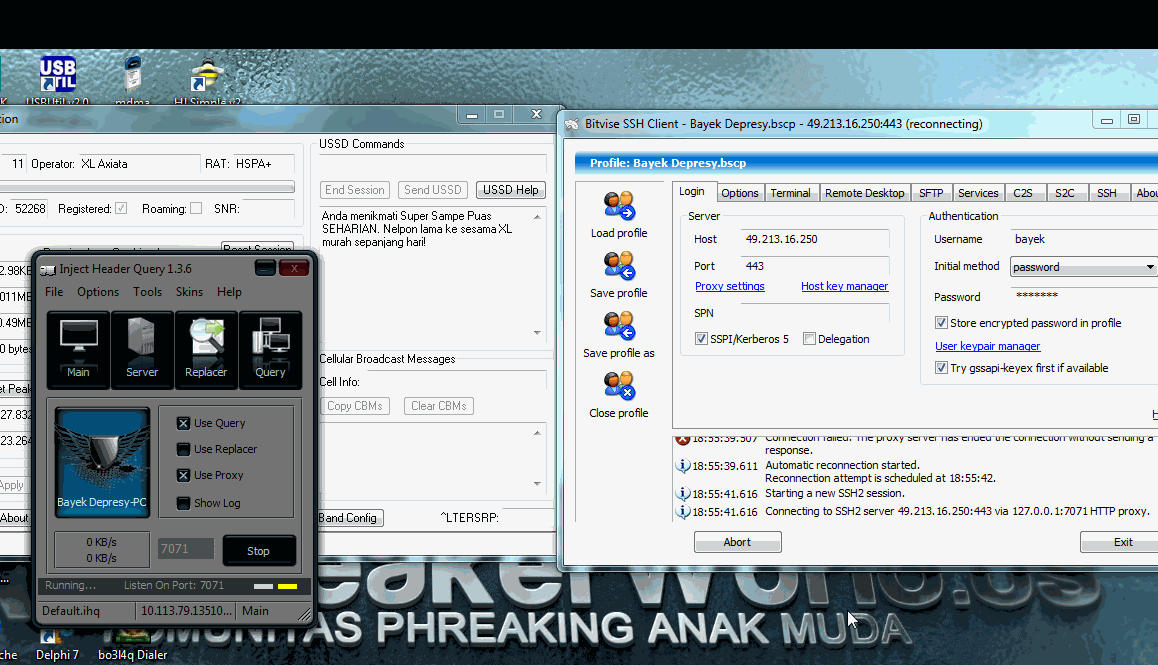Click Close profile icon in Bitvise
Screen dimensions: 1158x665
click(x=619, y=386)
